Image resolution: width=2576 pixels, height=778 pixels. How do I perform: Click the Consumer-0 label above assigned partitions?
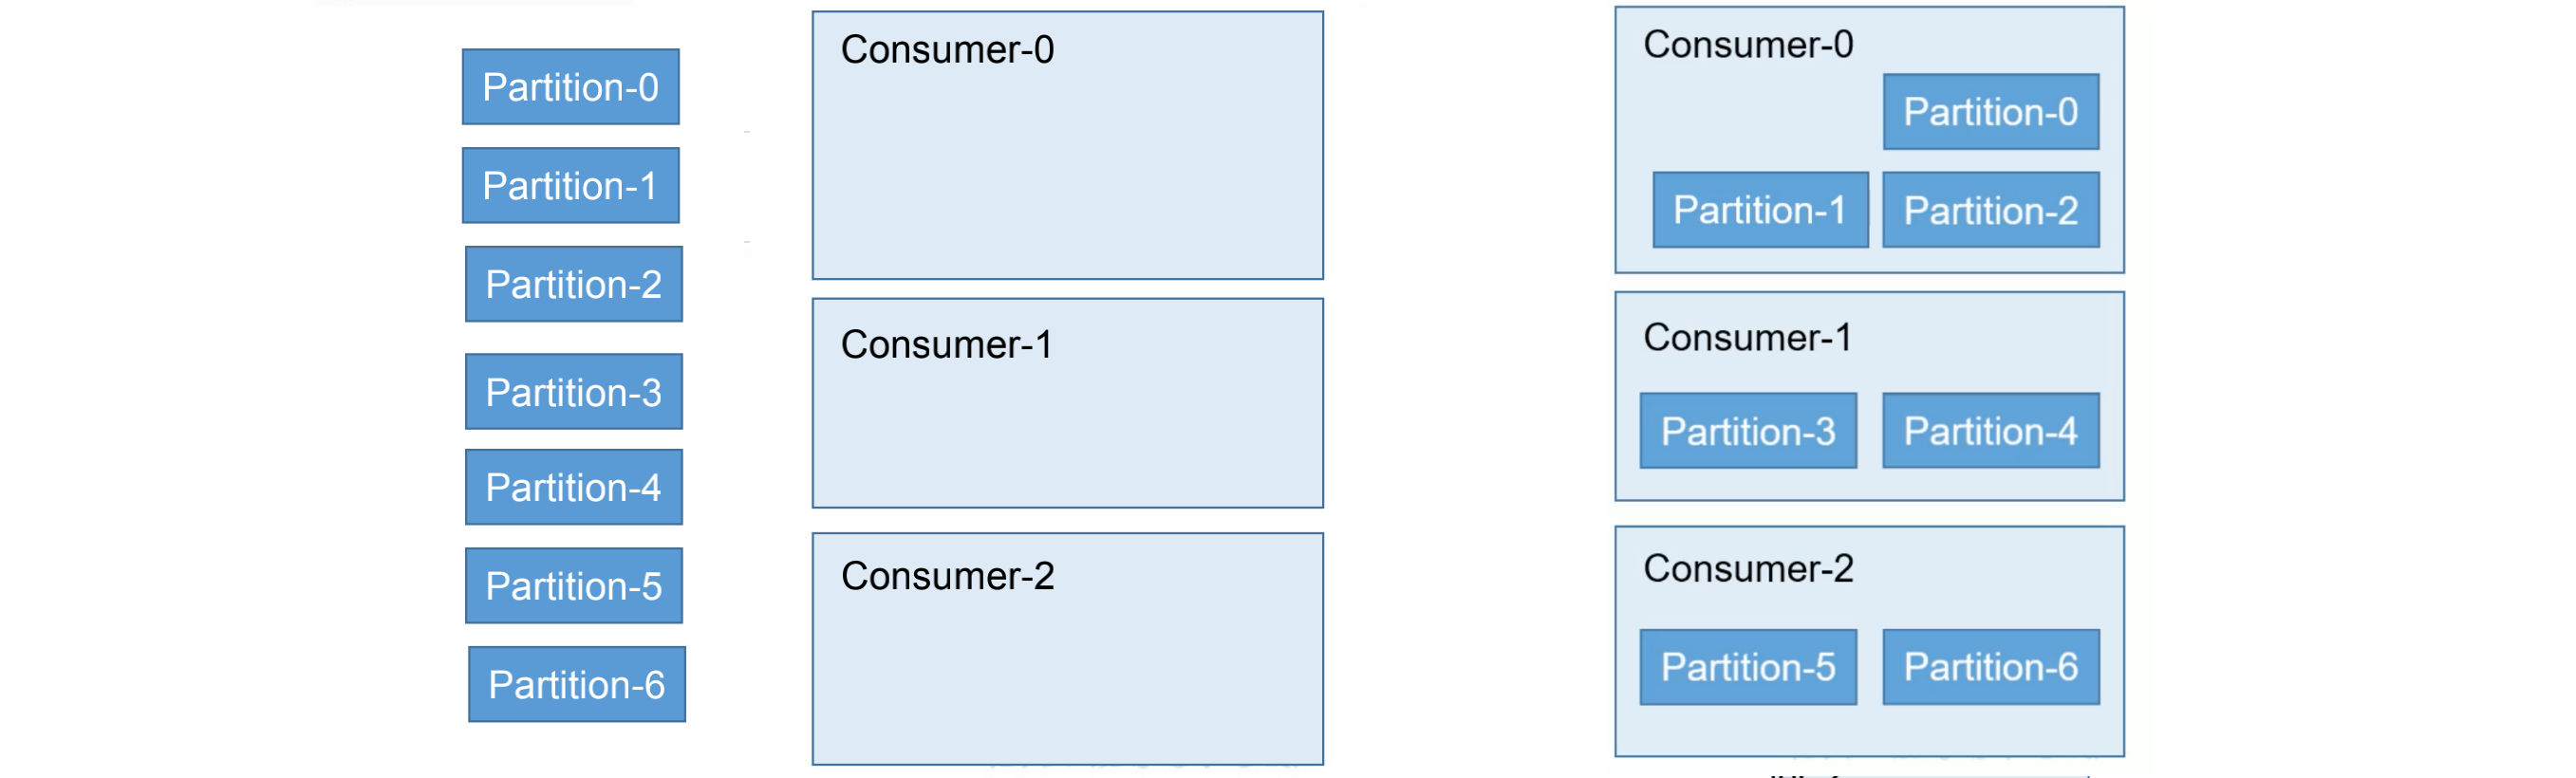pyautogui.click(x=1747, y=45)
